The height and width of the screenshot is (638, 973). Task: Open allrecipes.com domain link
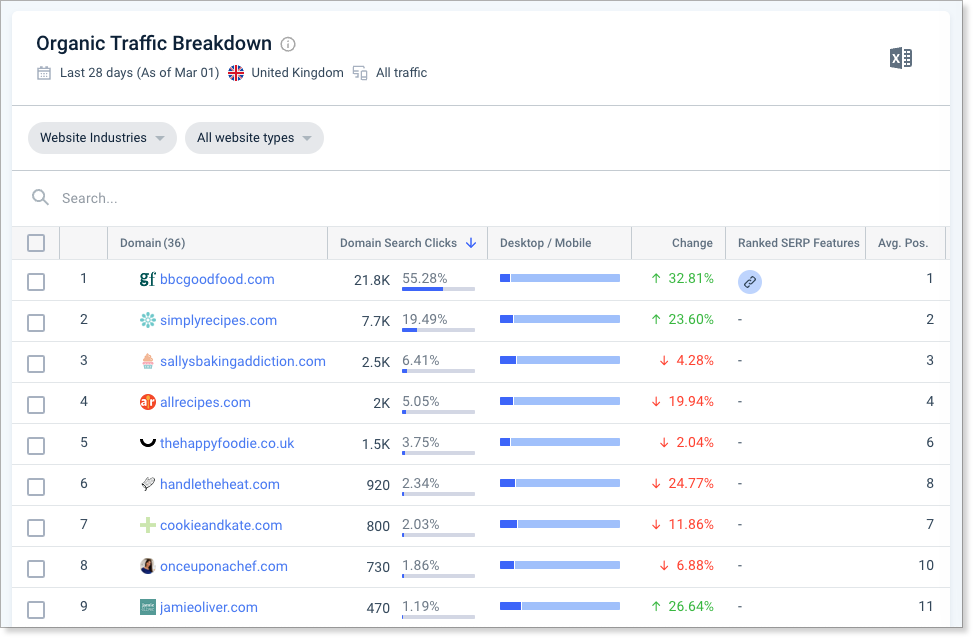click(x=205, y=402)
